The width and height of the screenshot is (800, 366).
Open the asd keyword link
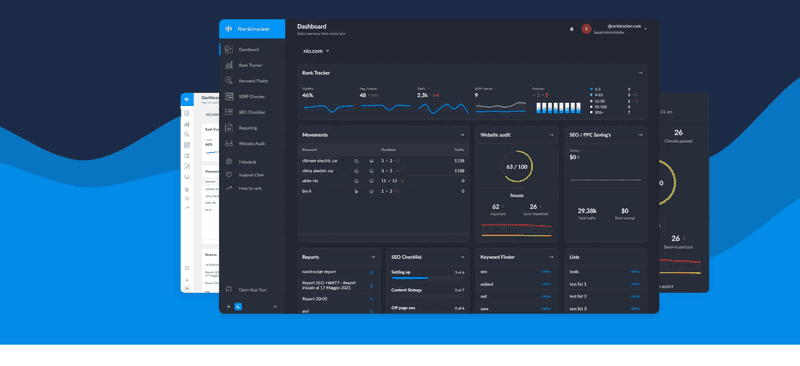[x=546, y=296]
